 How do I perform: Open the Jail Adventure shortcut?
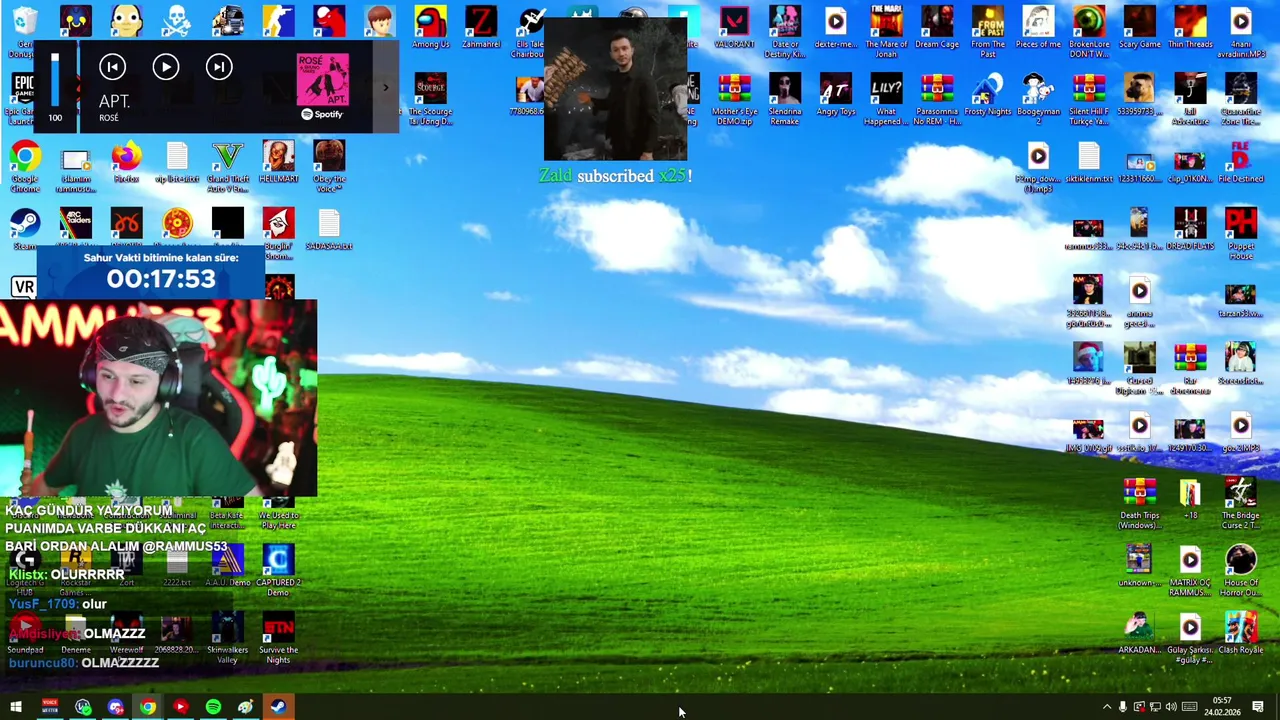pyautogui.click(x=1190, y=100)
